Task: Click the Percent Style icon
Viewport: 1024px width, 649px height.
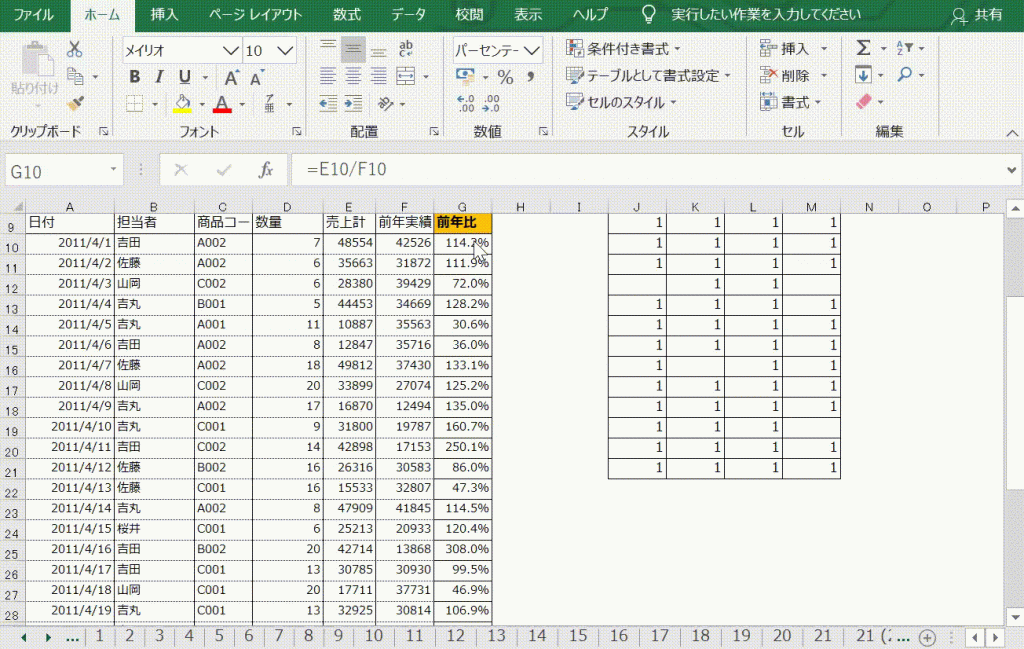Action: point(505,76)
